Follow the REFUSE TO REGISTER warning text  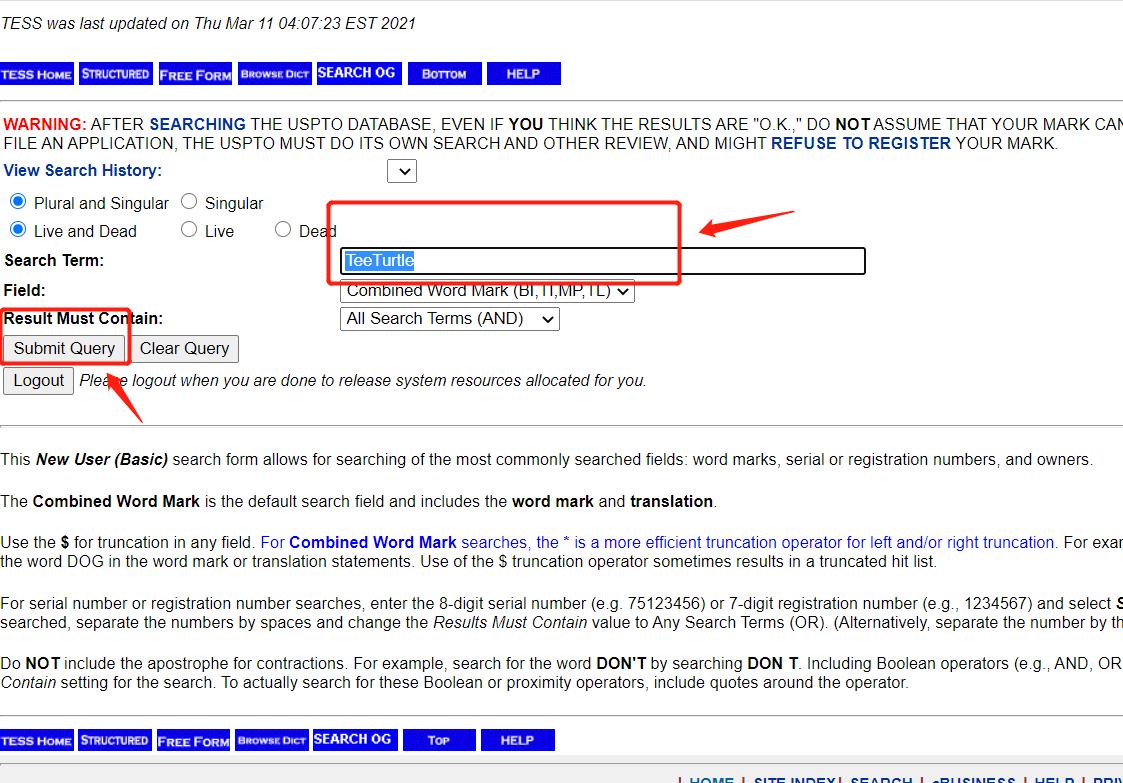click(x=861, y=143)
